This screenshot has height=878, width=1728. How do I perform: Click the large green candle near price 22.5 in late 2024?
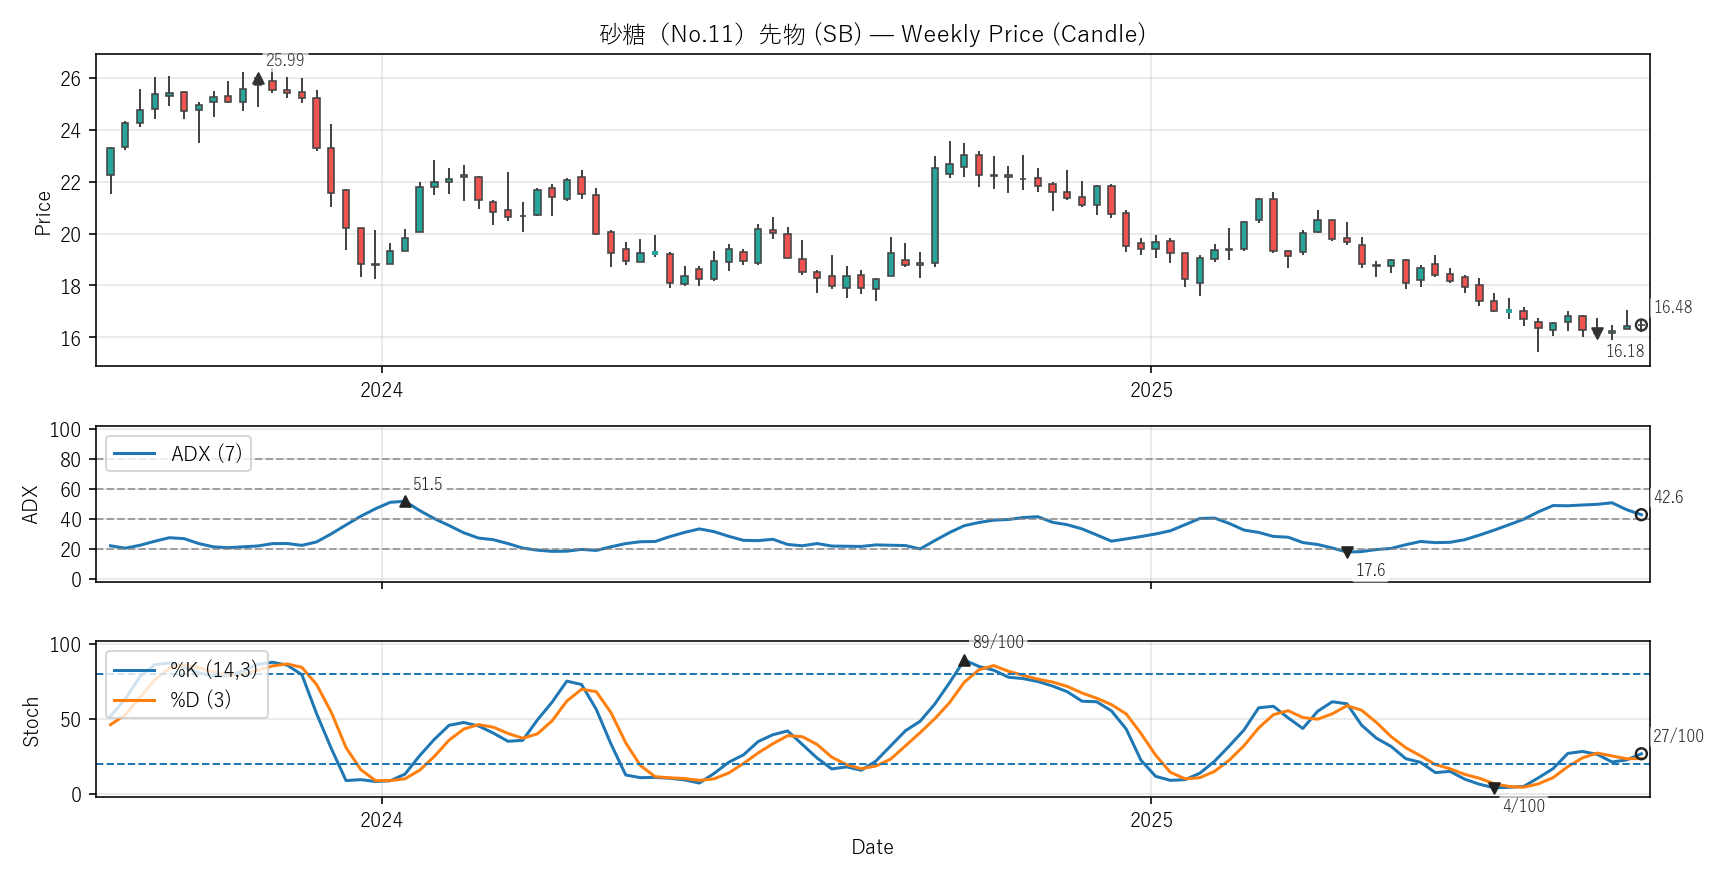[x=935, y=215]
